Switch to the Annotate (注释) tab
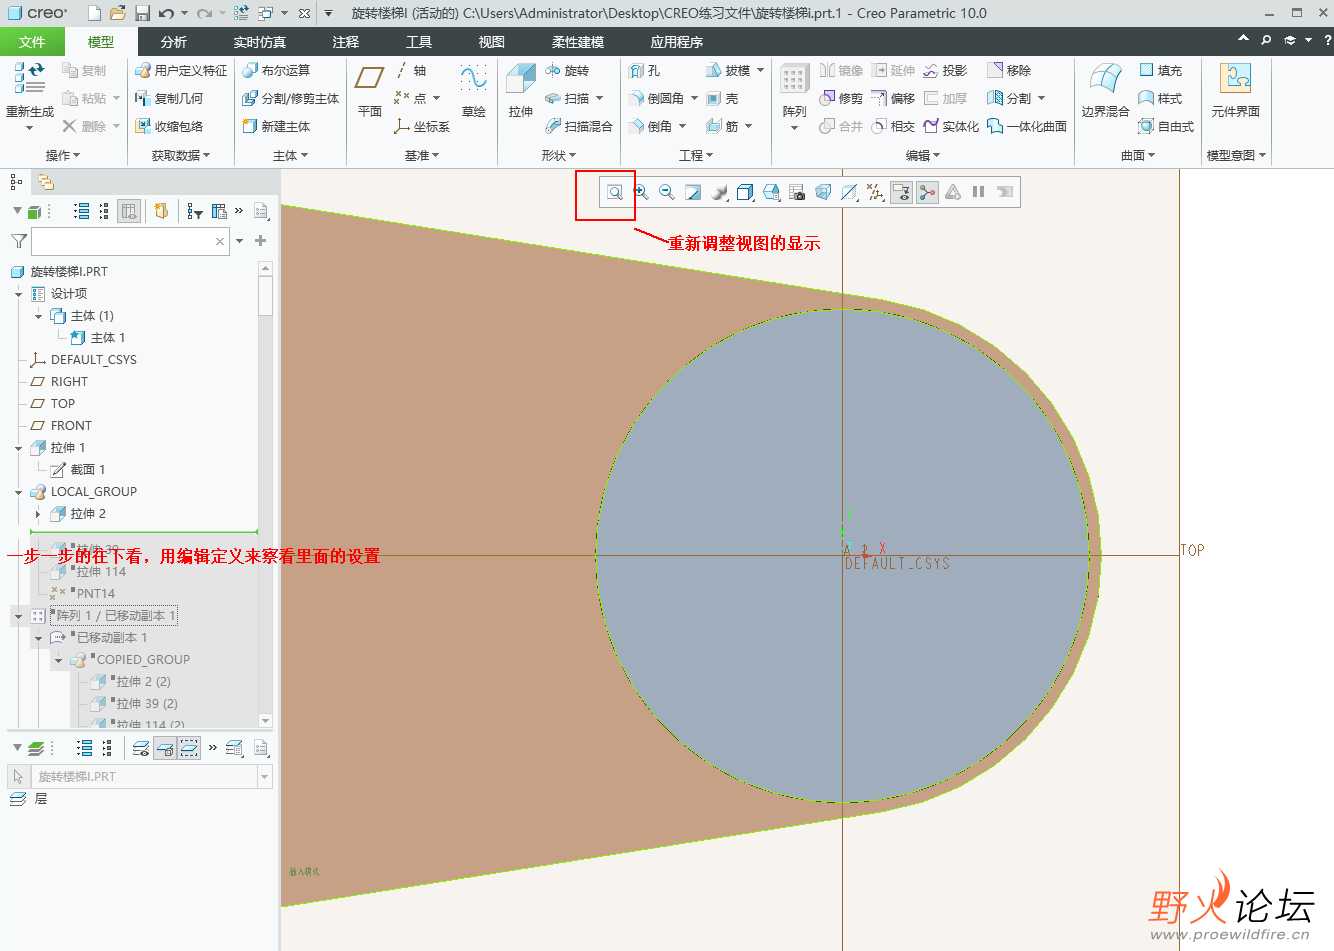 point(346,42)
